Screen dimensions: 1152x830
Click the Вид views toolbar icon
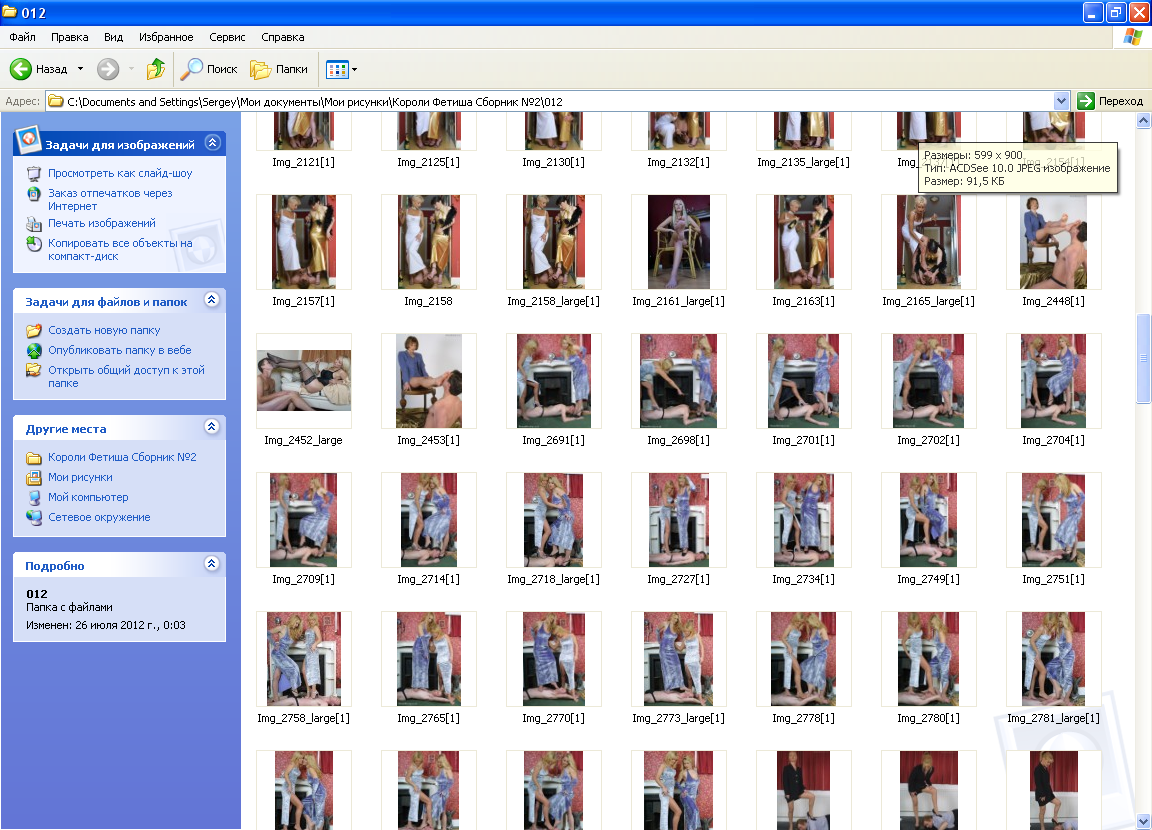[x=336, y=70]
